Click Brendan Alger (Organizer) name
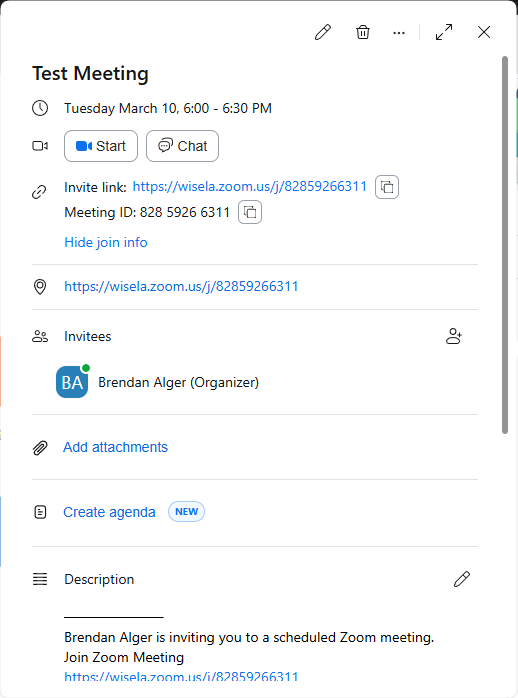This screenshot has width=518, height=698. 178,382
